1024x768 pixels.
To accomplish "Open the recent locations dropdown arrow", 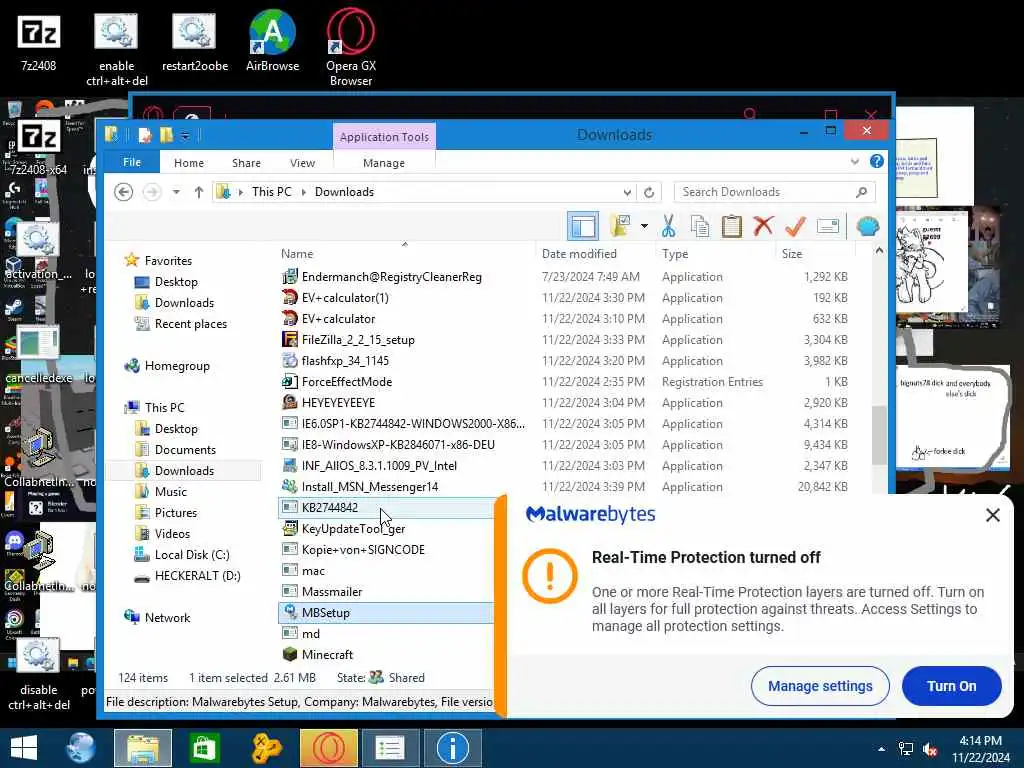I will coord(176,192).
